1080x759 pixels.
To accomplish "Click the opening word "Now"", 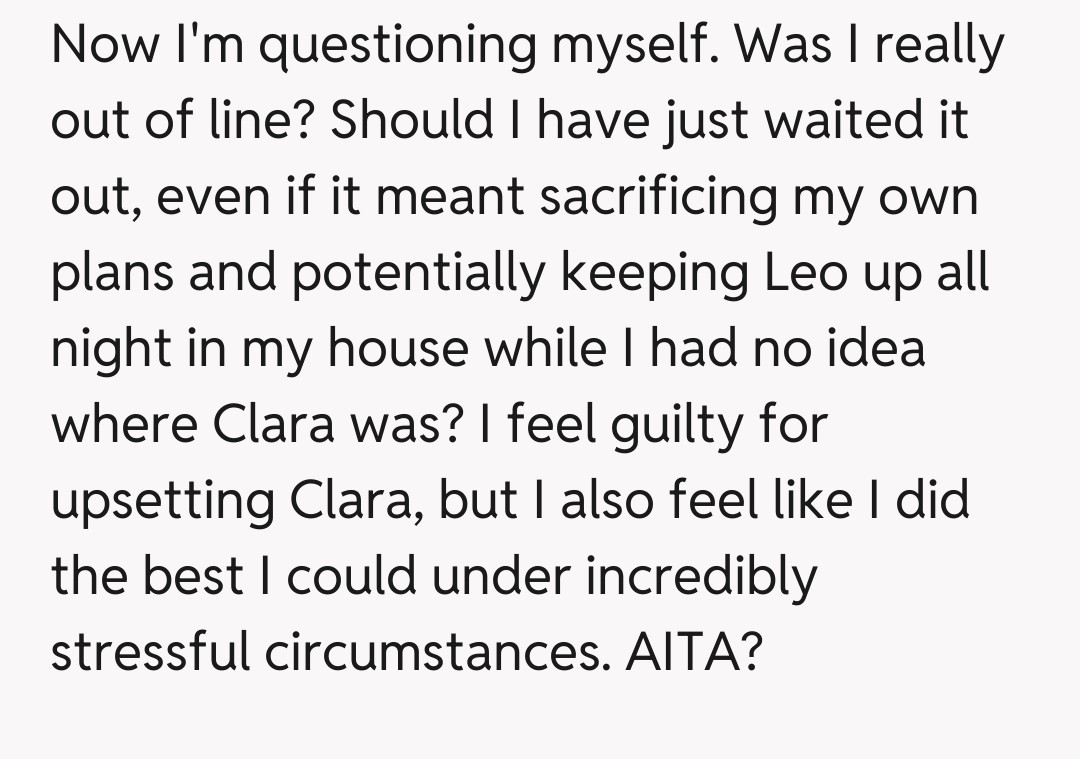I will coord(105,46).
